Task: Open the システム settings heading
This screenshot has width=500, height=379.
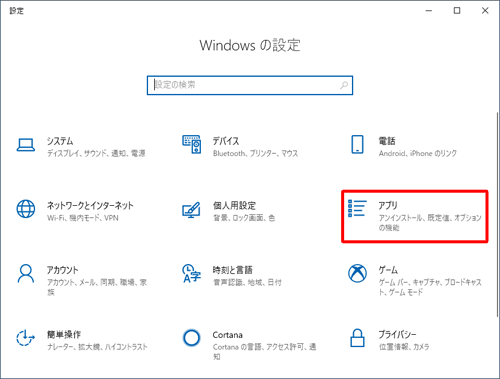Action: tap(60, 141)
